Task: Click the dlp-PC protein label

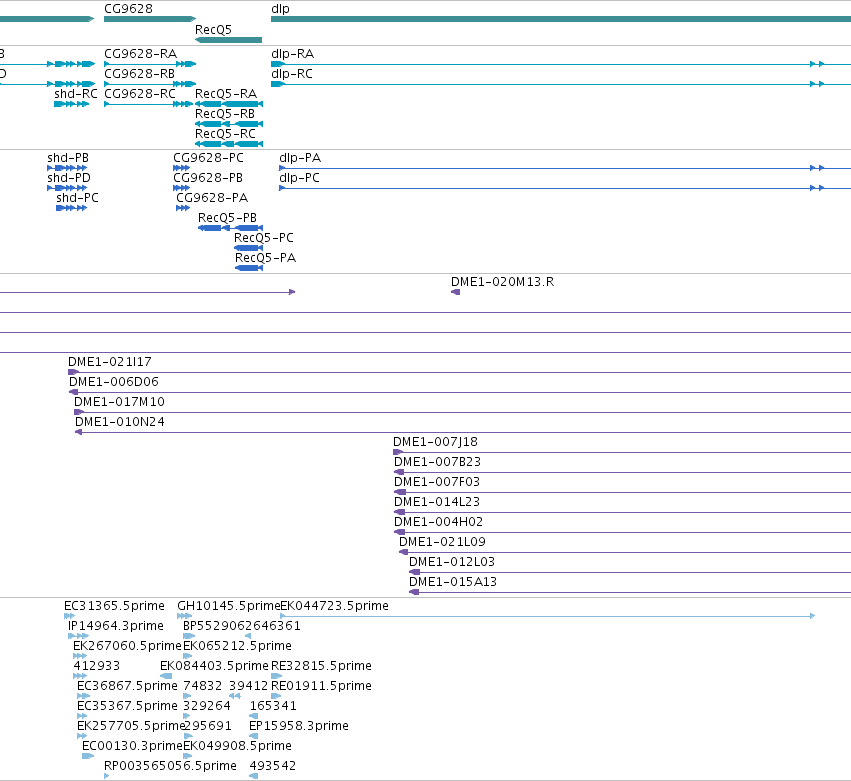Action: point(300,178)
